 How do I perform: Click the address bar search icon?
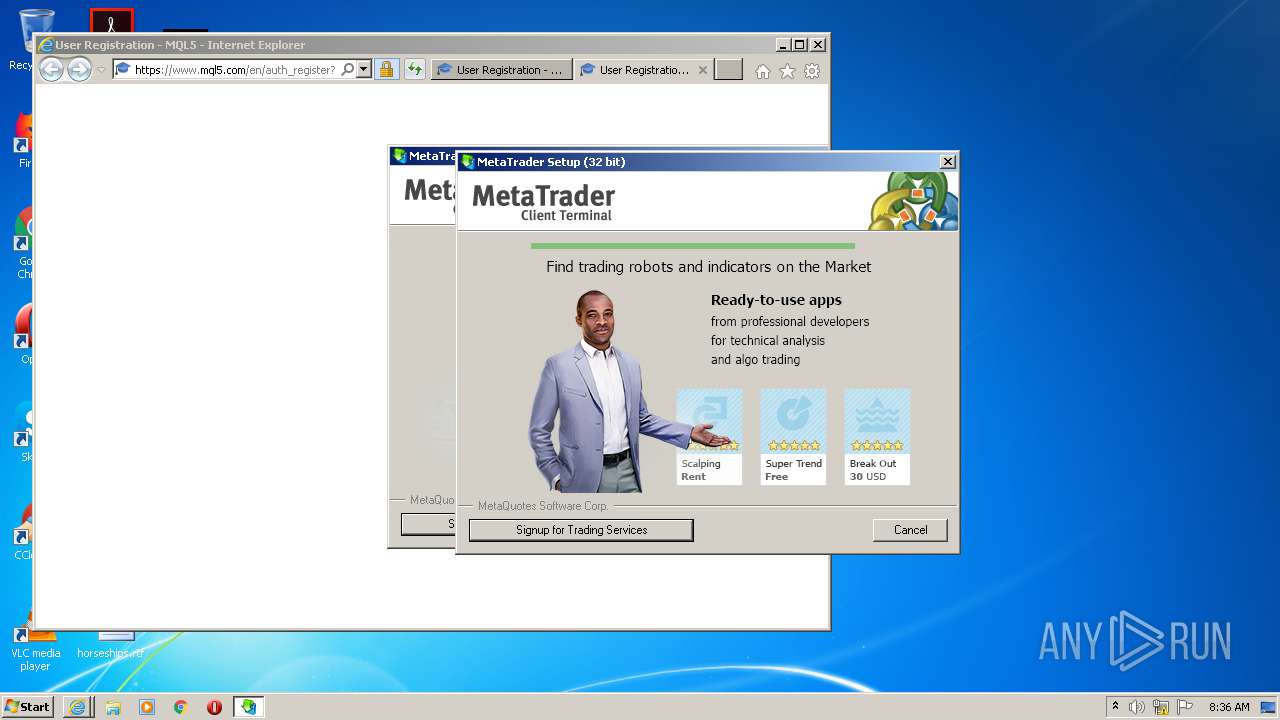coord(347,70)
